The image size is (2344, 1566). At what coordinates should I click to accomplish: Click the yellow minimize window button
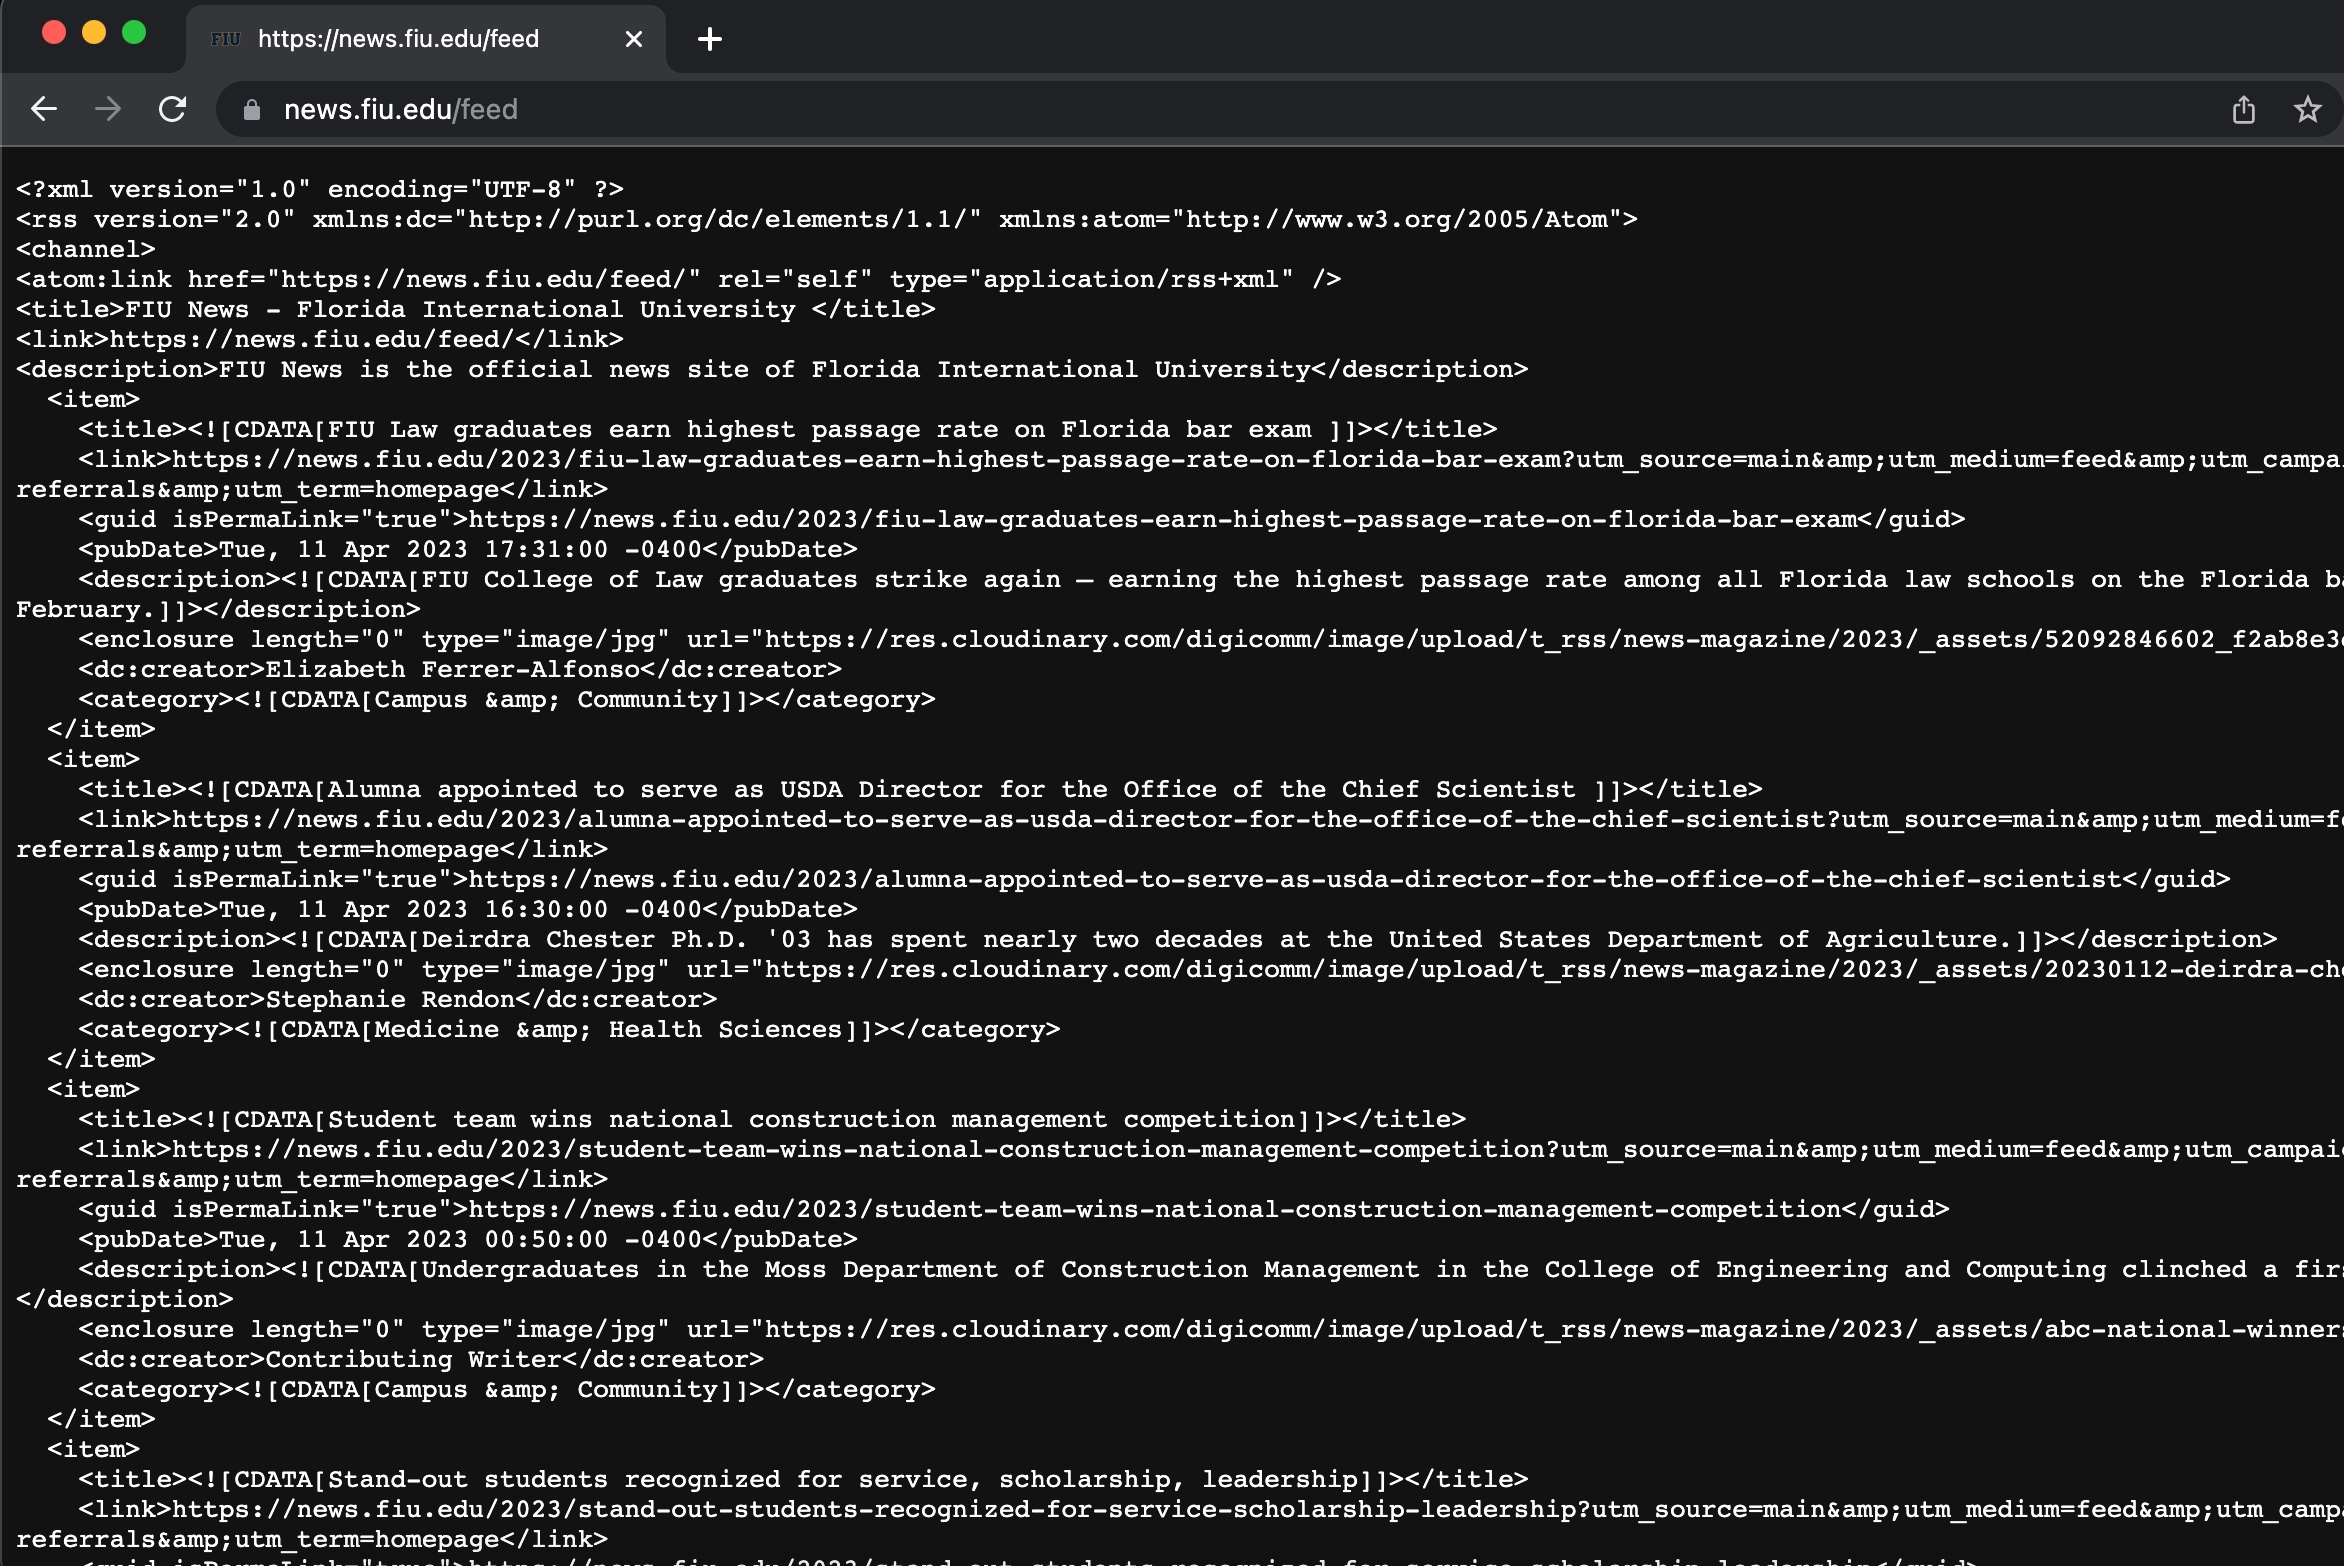(x=94, y=33)
